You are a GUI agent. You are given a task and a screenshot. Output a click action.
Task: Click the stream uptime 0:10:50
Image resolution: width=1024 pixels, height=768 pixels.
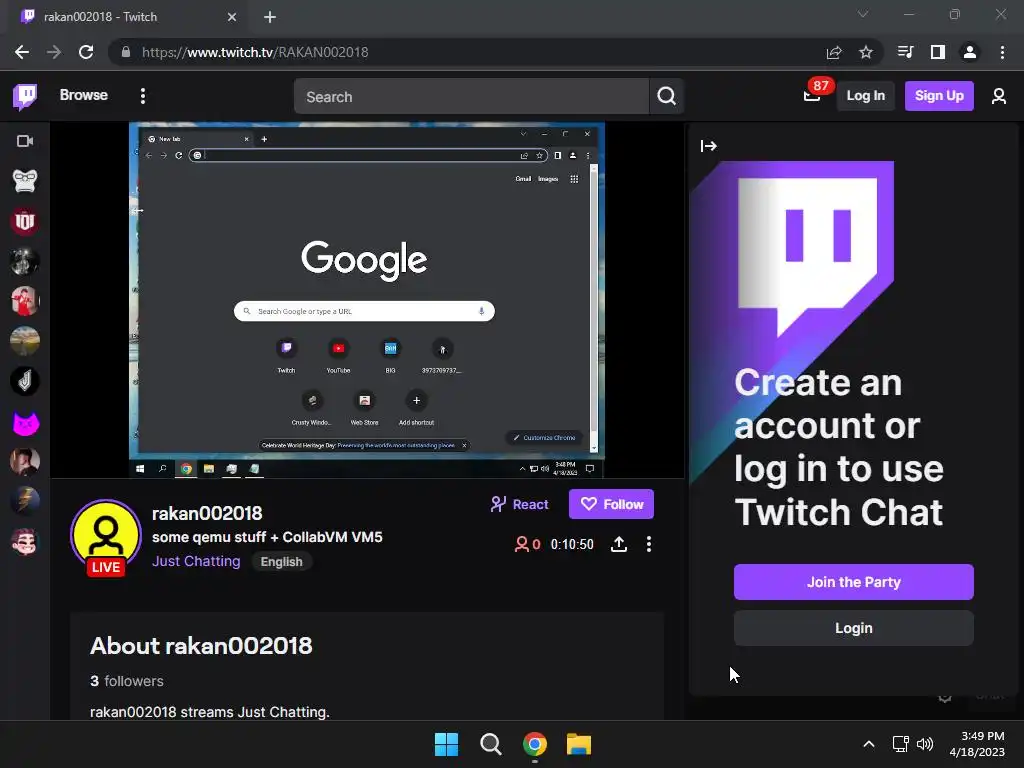(572, 544)
